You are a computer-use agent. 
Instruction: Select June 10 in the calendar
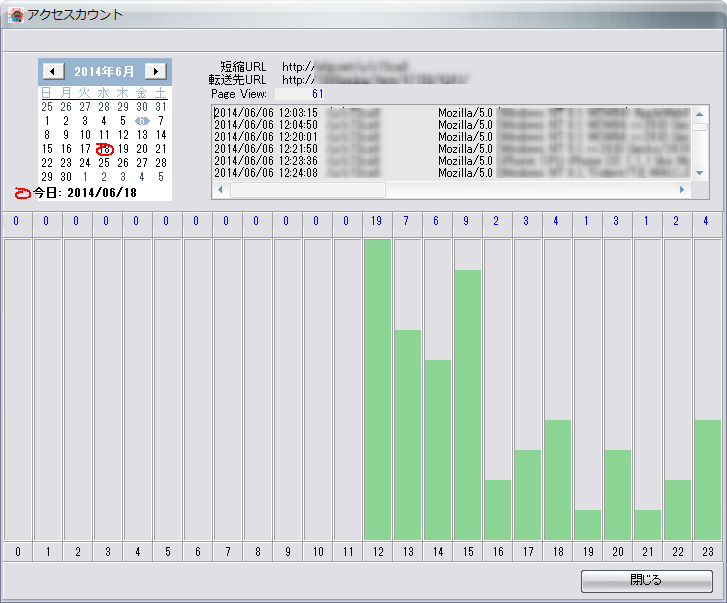coord(85,134)
